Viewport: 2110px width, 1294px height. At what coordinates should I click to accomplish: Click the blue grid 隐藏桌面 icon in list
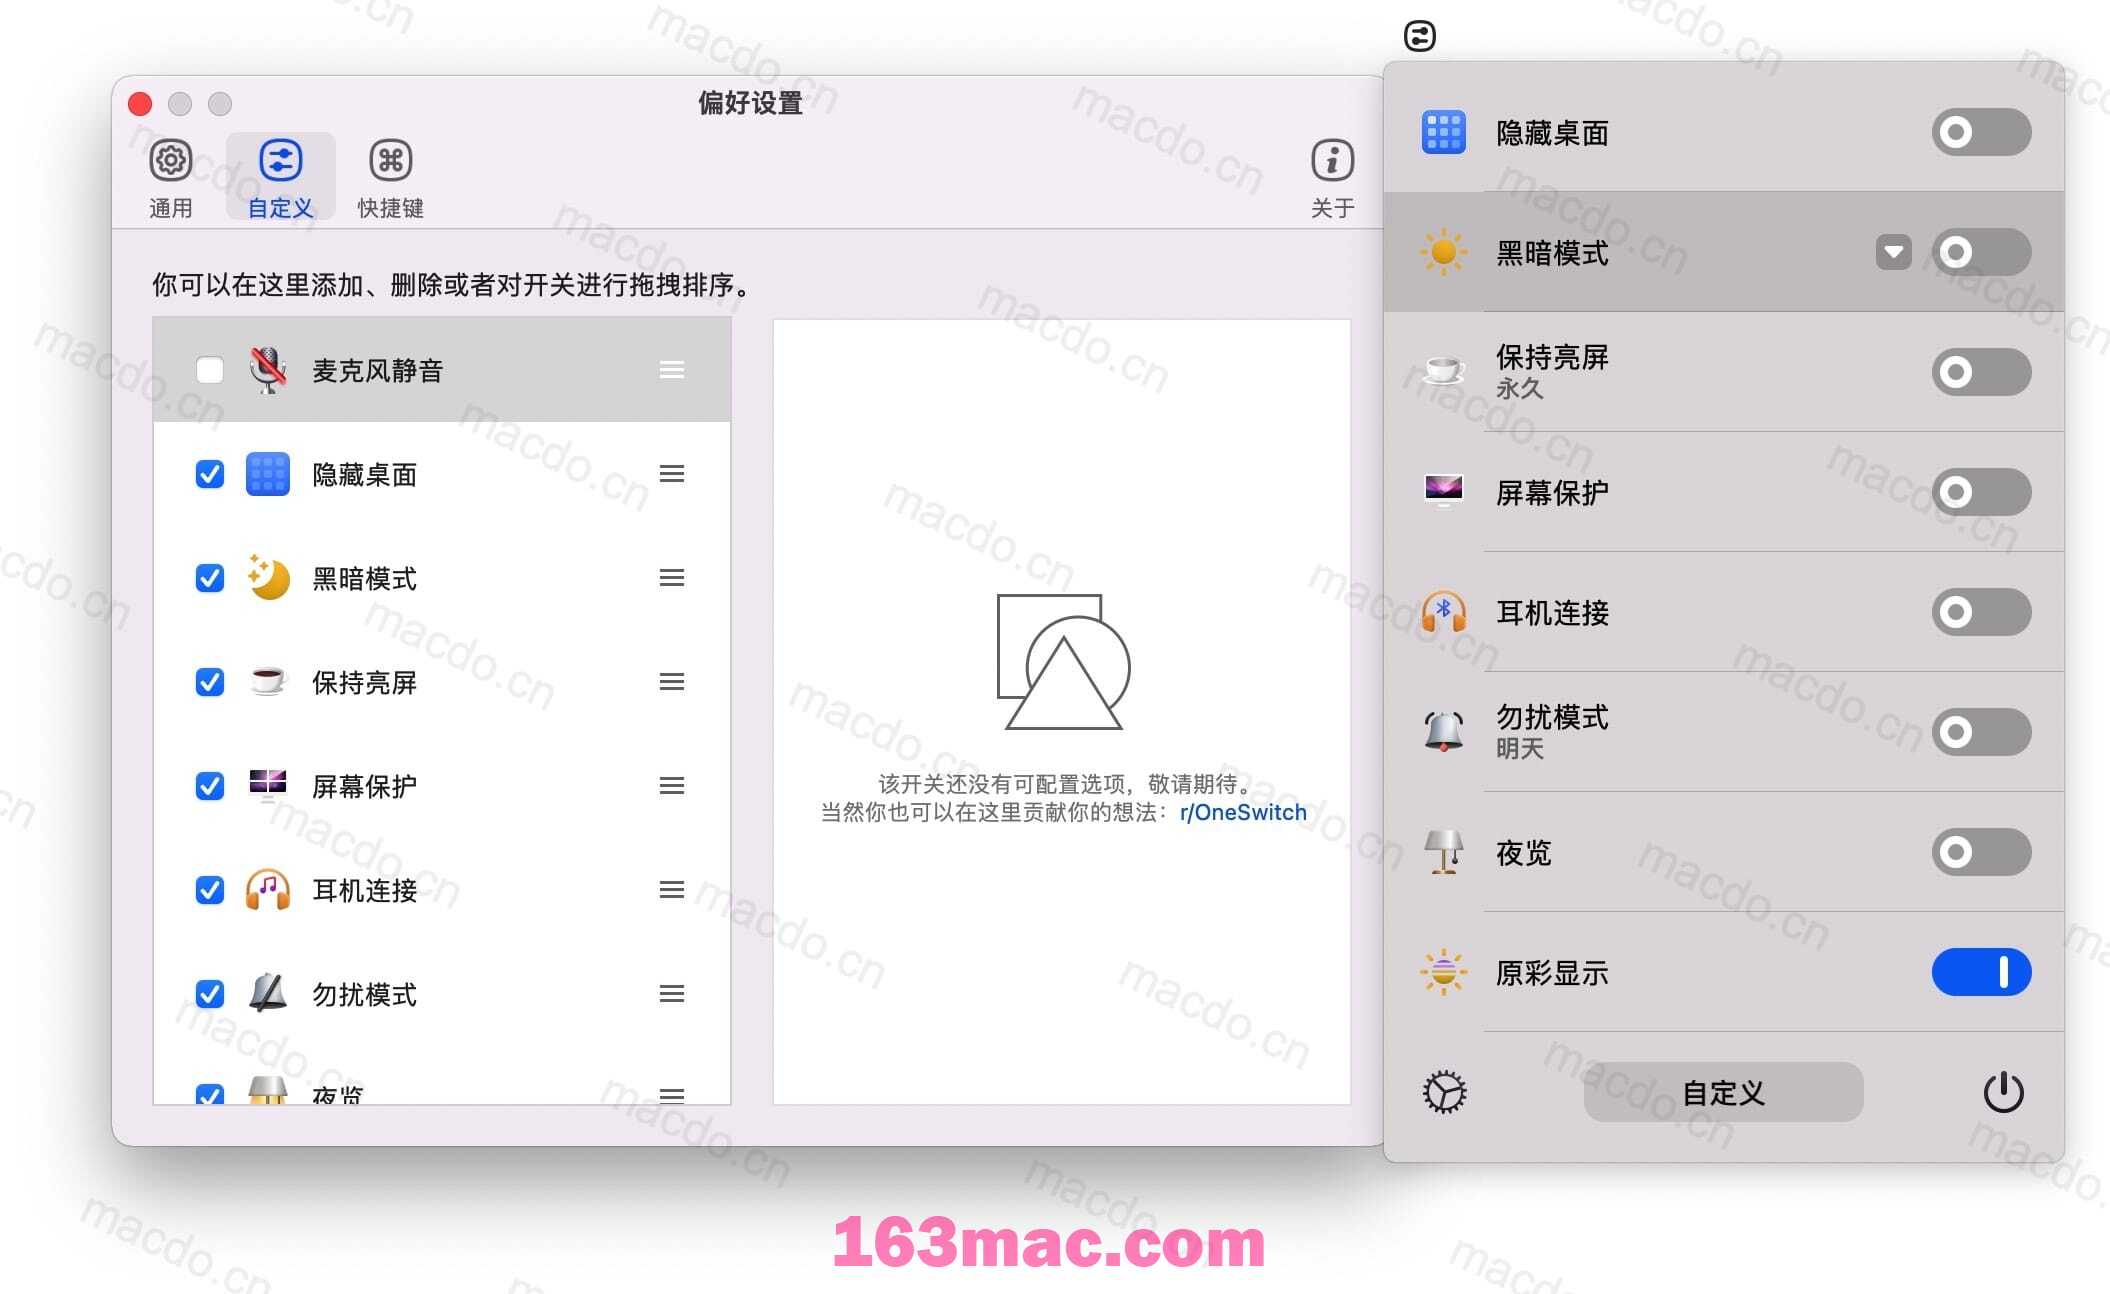click(x=268, y=474)
